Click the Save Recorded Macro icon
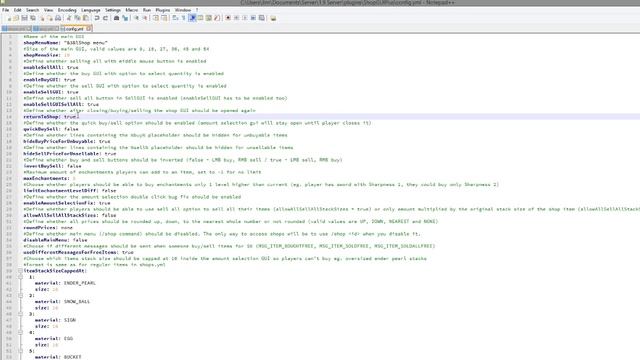The width and height of the screenshot is (640, 360). point(262,18)
